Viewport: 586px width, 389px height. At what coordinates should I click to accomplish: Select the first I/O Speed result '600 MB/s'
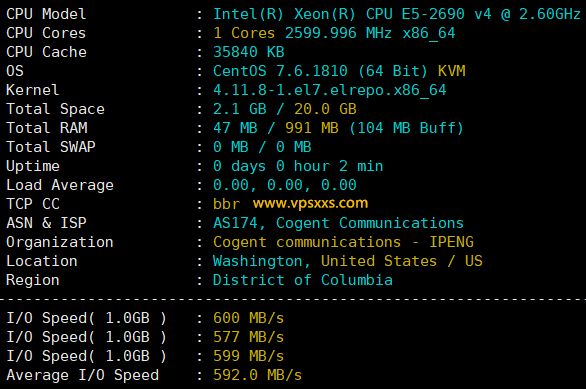coord(249,318)
